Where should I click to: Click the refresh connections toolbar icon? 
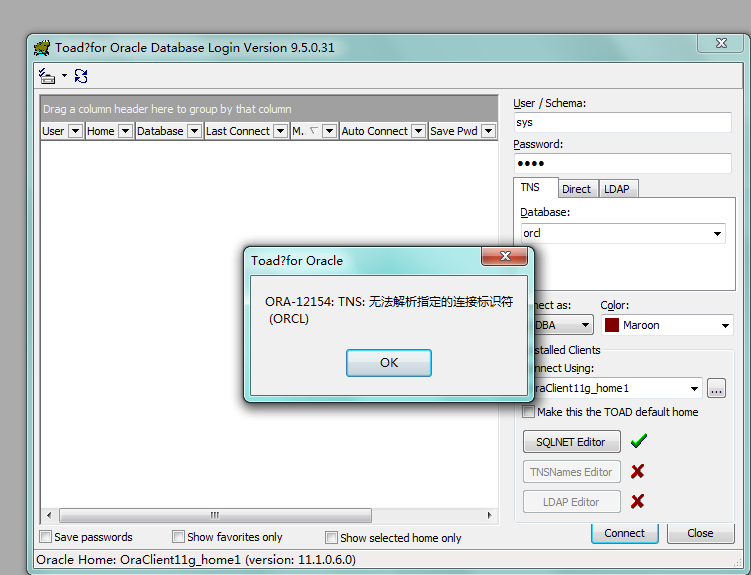point(81,76)
